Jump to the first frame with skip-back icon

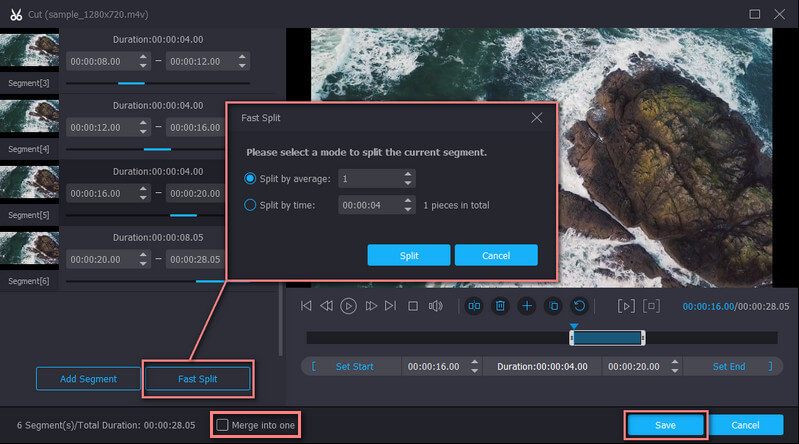(x=306, y=306)
